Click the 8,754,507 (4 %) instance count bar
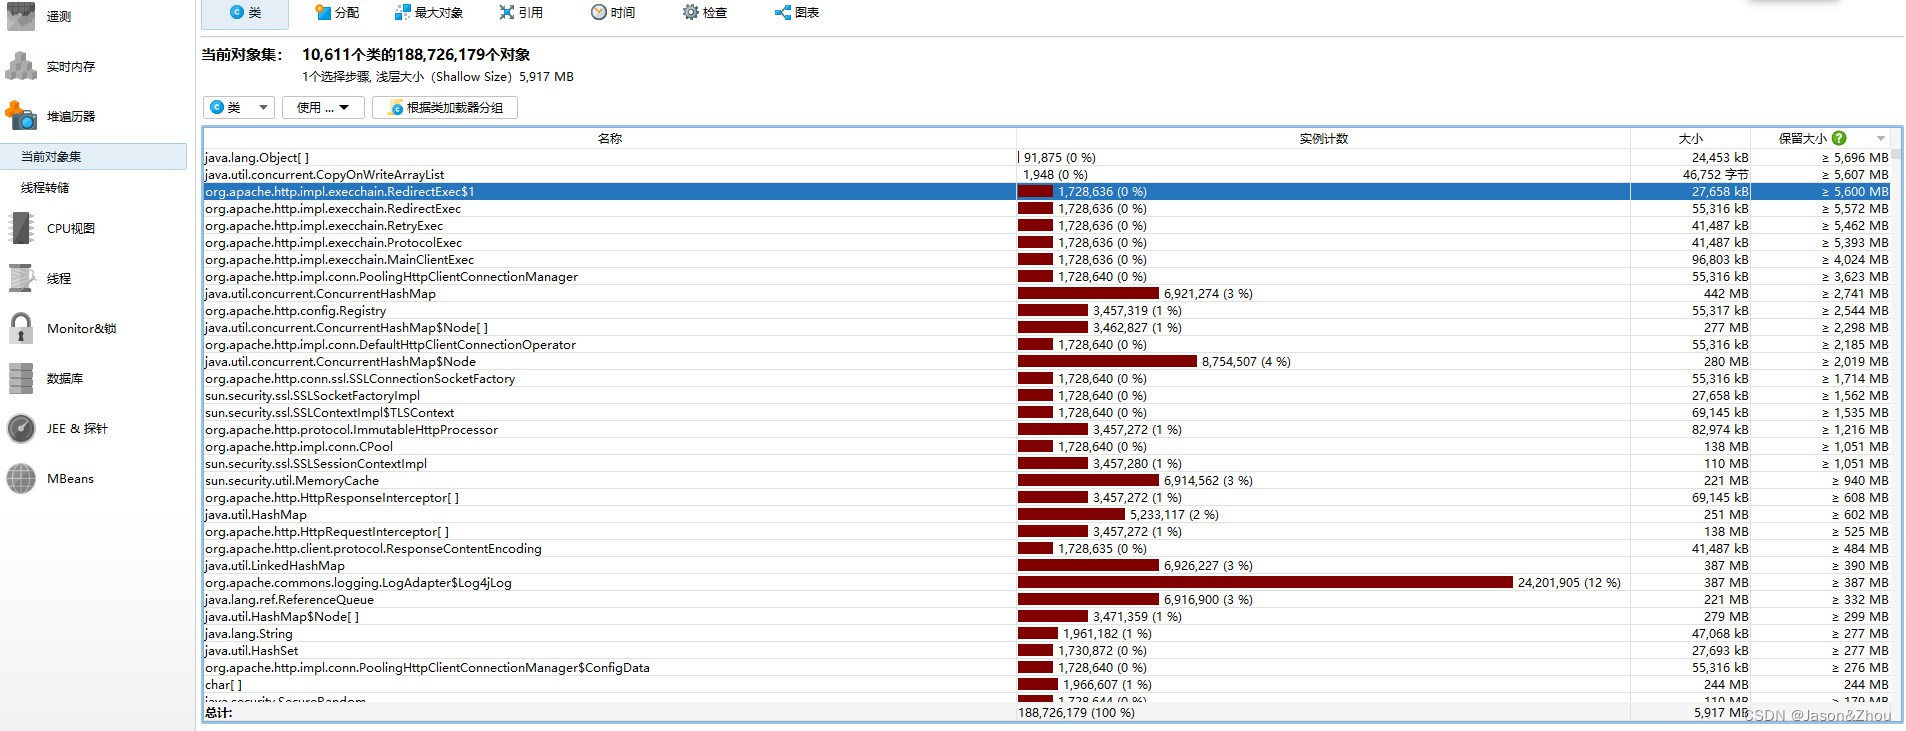Image resolution: width=1906 pixels, height=731 pixels. [1107, 361]
